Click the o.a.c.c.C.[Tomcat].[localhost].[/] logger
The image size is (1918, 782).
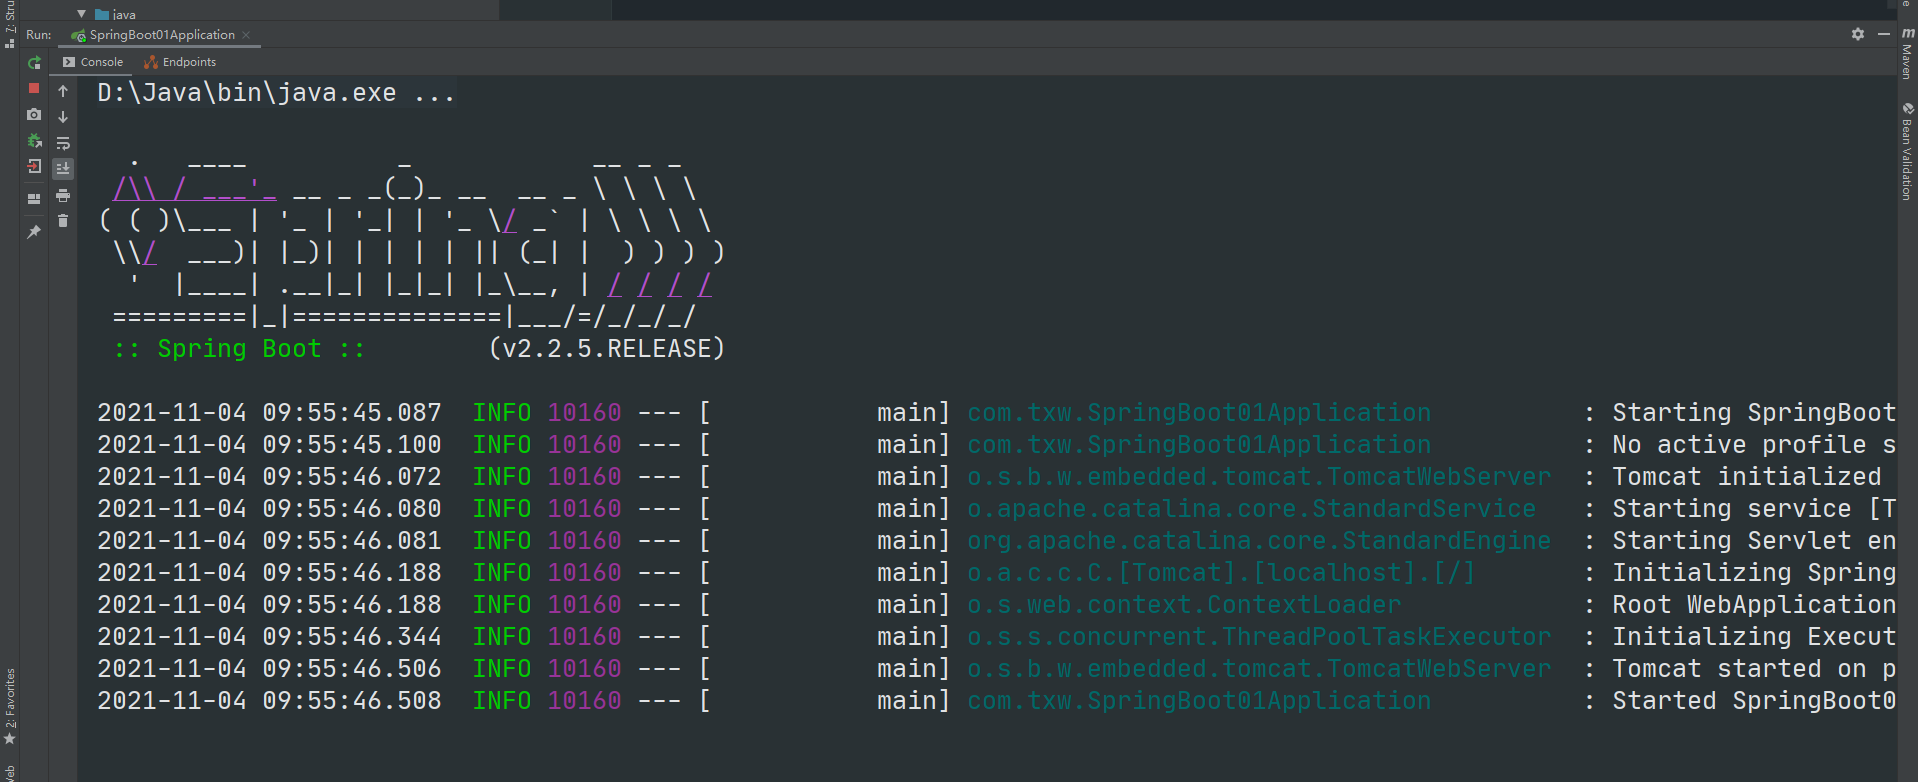pyautogui.click(x=1221, y=573)
